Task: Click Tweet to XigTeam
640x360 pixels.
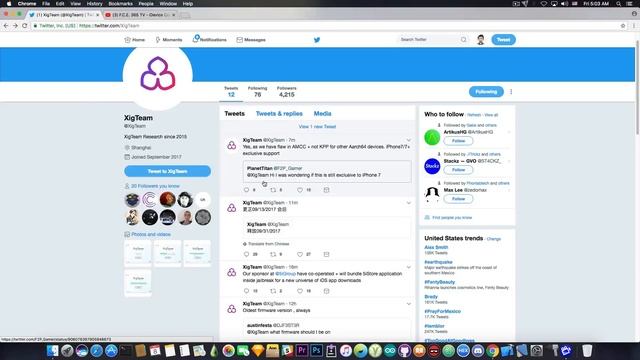Action: pyautogui.click(x=167, y=171)
